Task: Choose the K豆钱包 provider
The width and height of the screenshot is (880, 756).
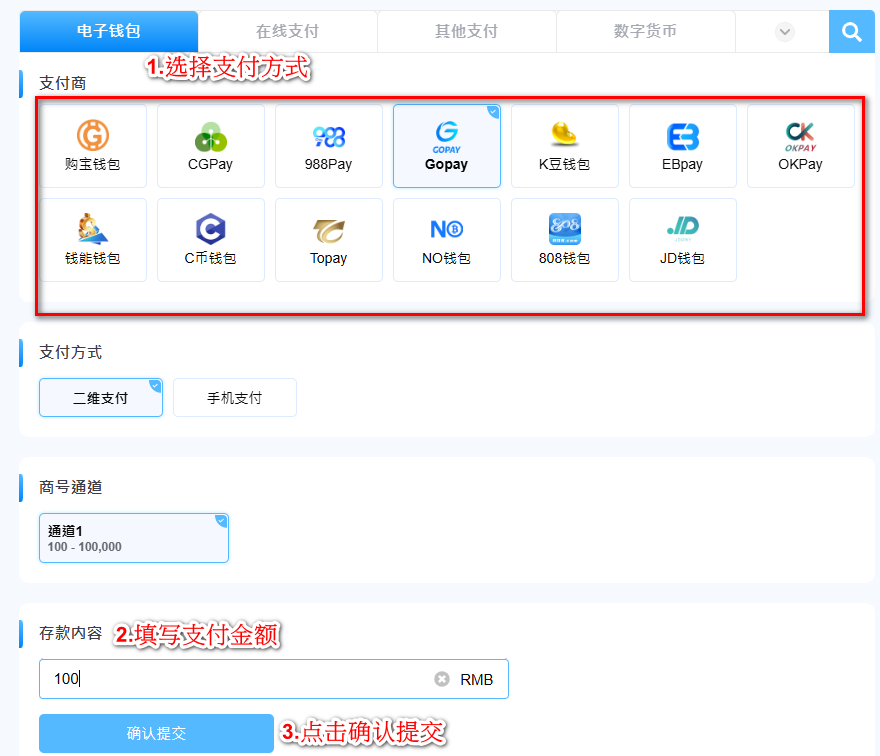Action: (565, 146)
